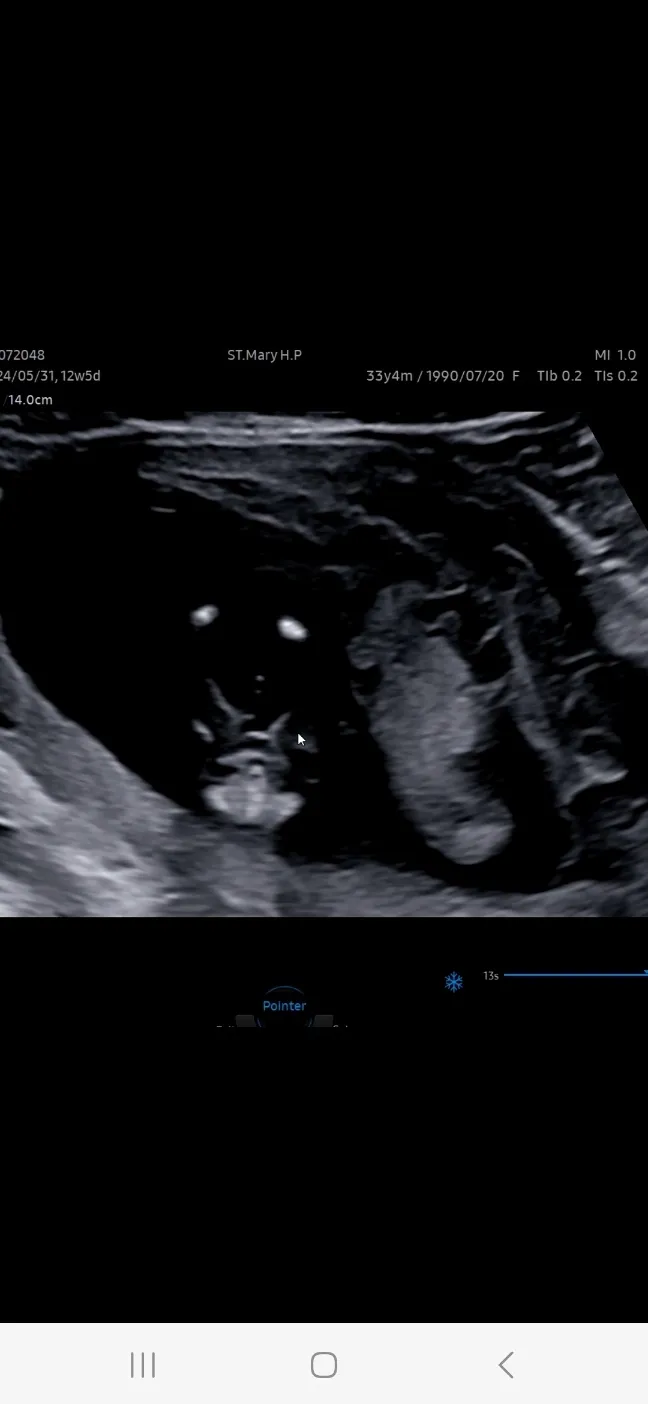Click the 'MI 1.0' index value

(x=615, y=355)
